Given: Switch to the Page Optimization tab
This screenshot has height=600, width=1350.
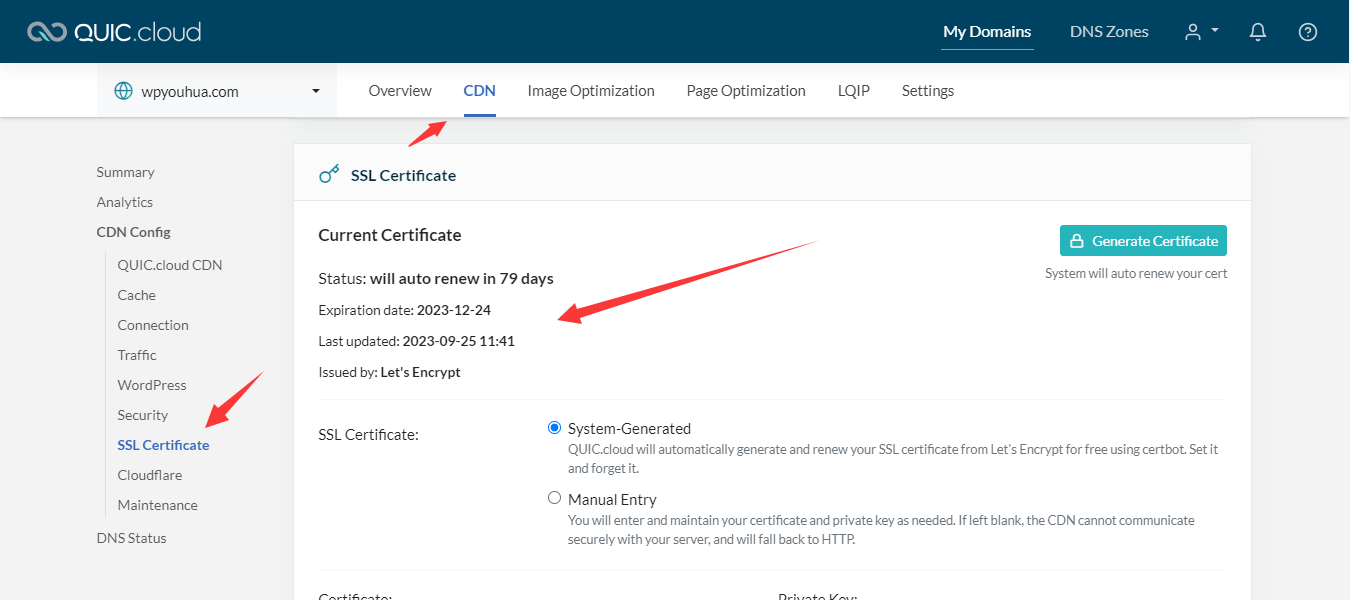Looking at the screenshot, I should pyautogui.click(x=746, y=91).
